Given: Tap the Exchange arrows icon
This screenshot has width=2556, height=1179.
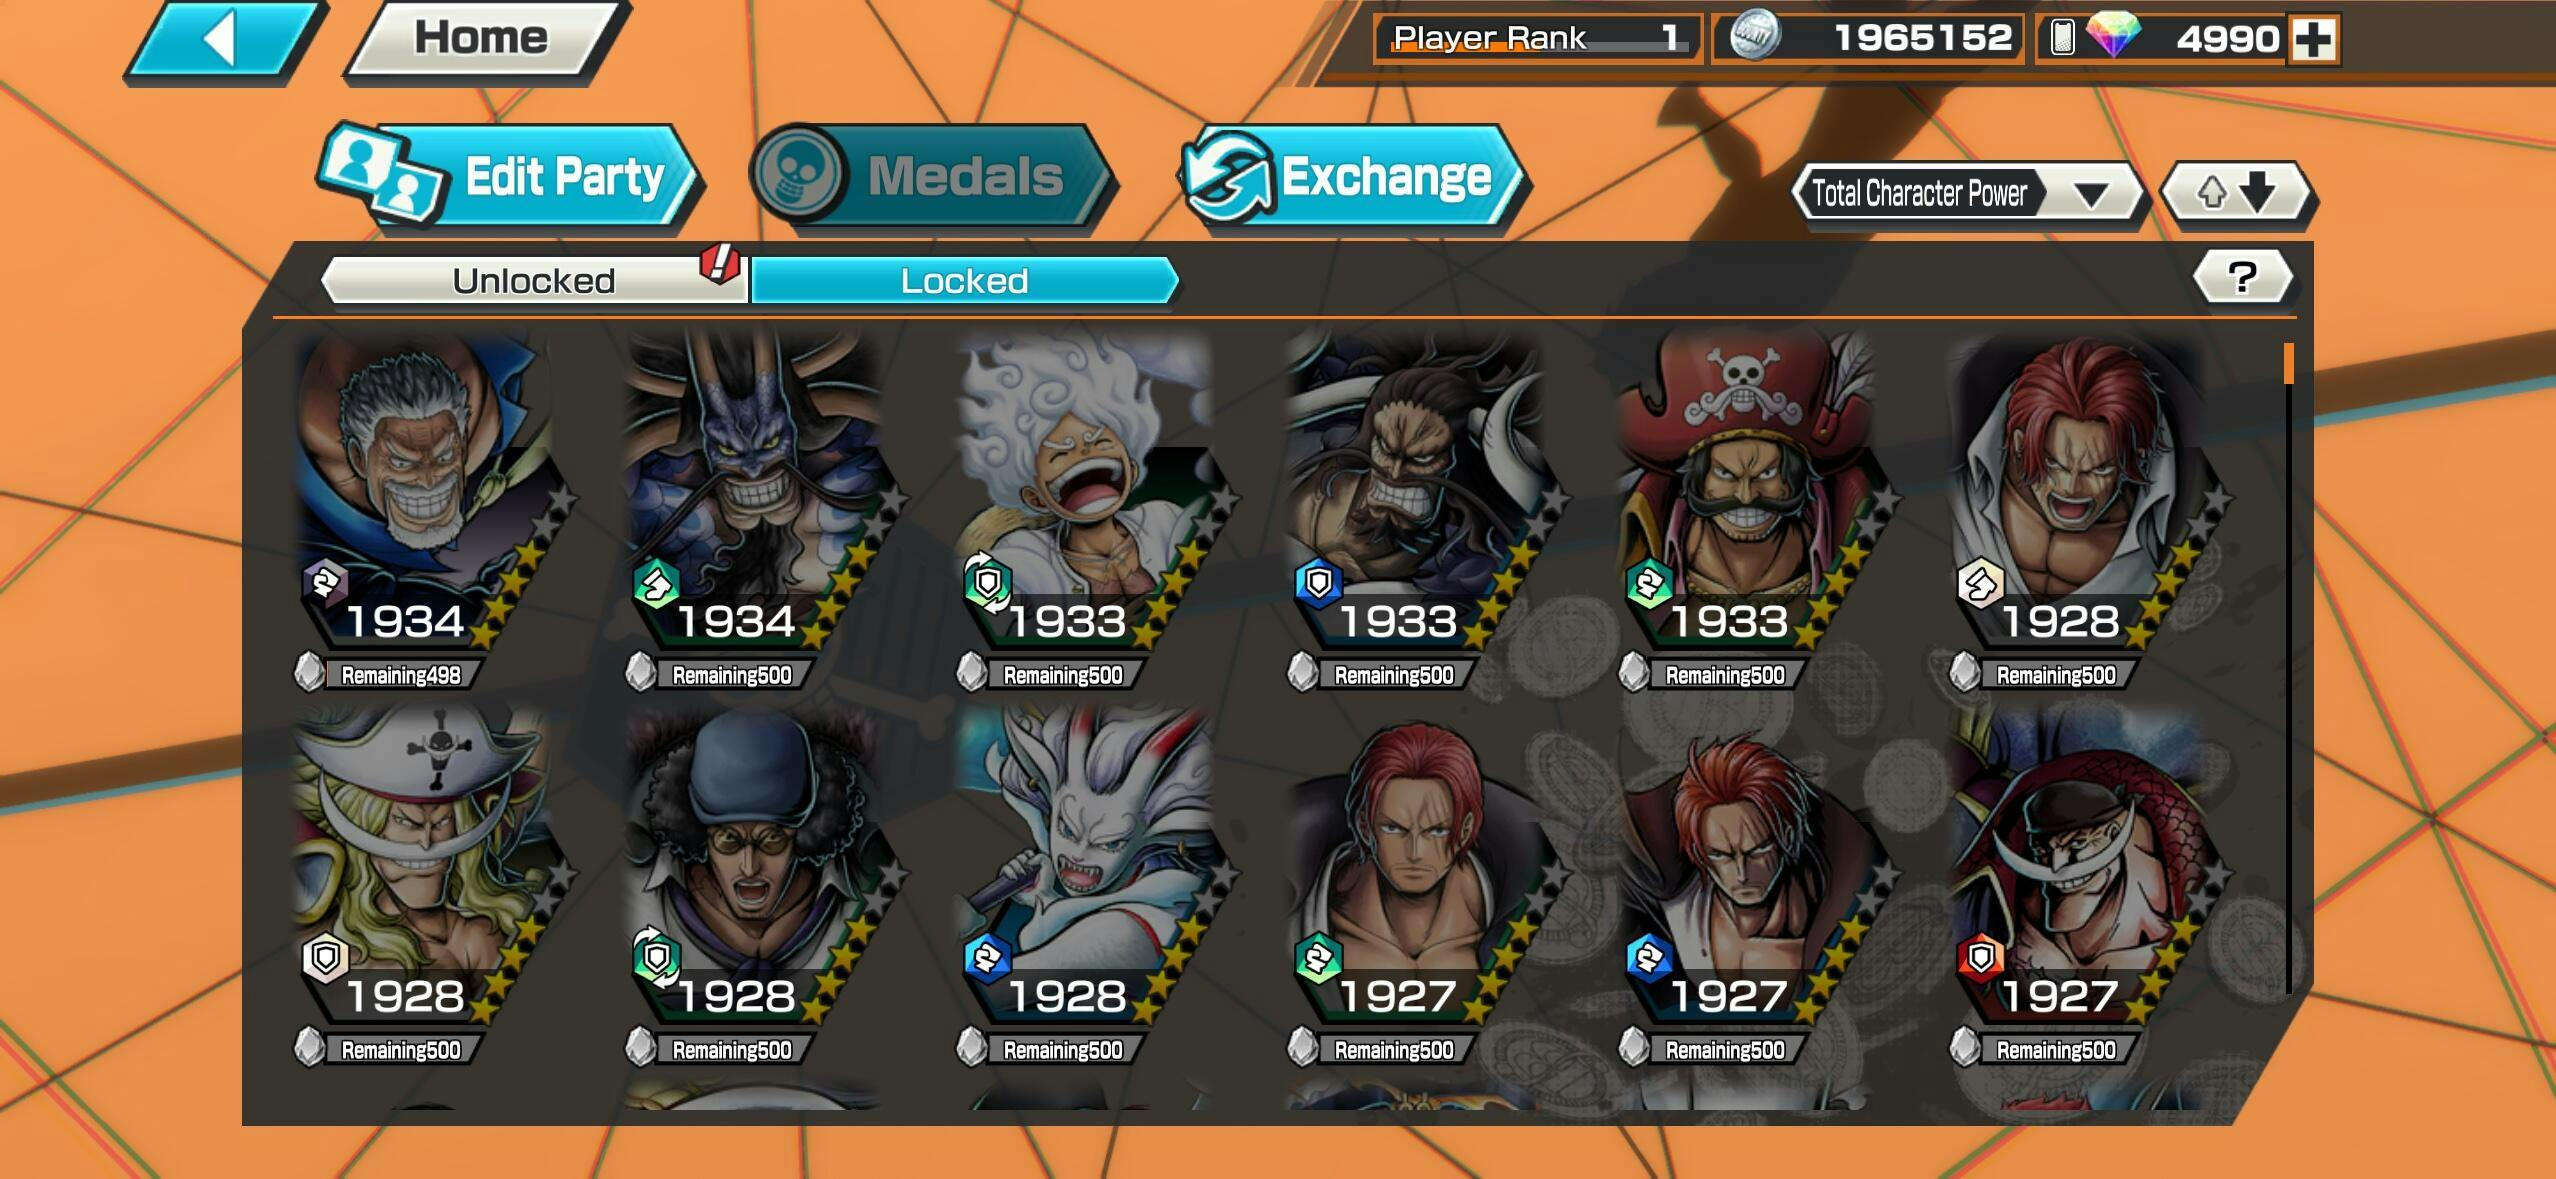Looking at the screenshot, I should 1227,176.
